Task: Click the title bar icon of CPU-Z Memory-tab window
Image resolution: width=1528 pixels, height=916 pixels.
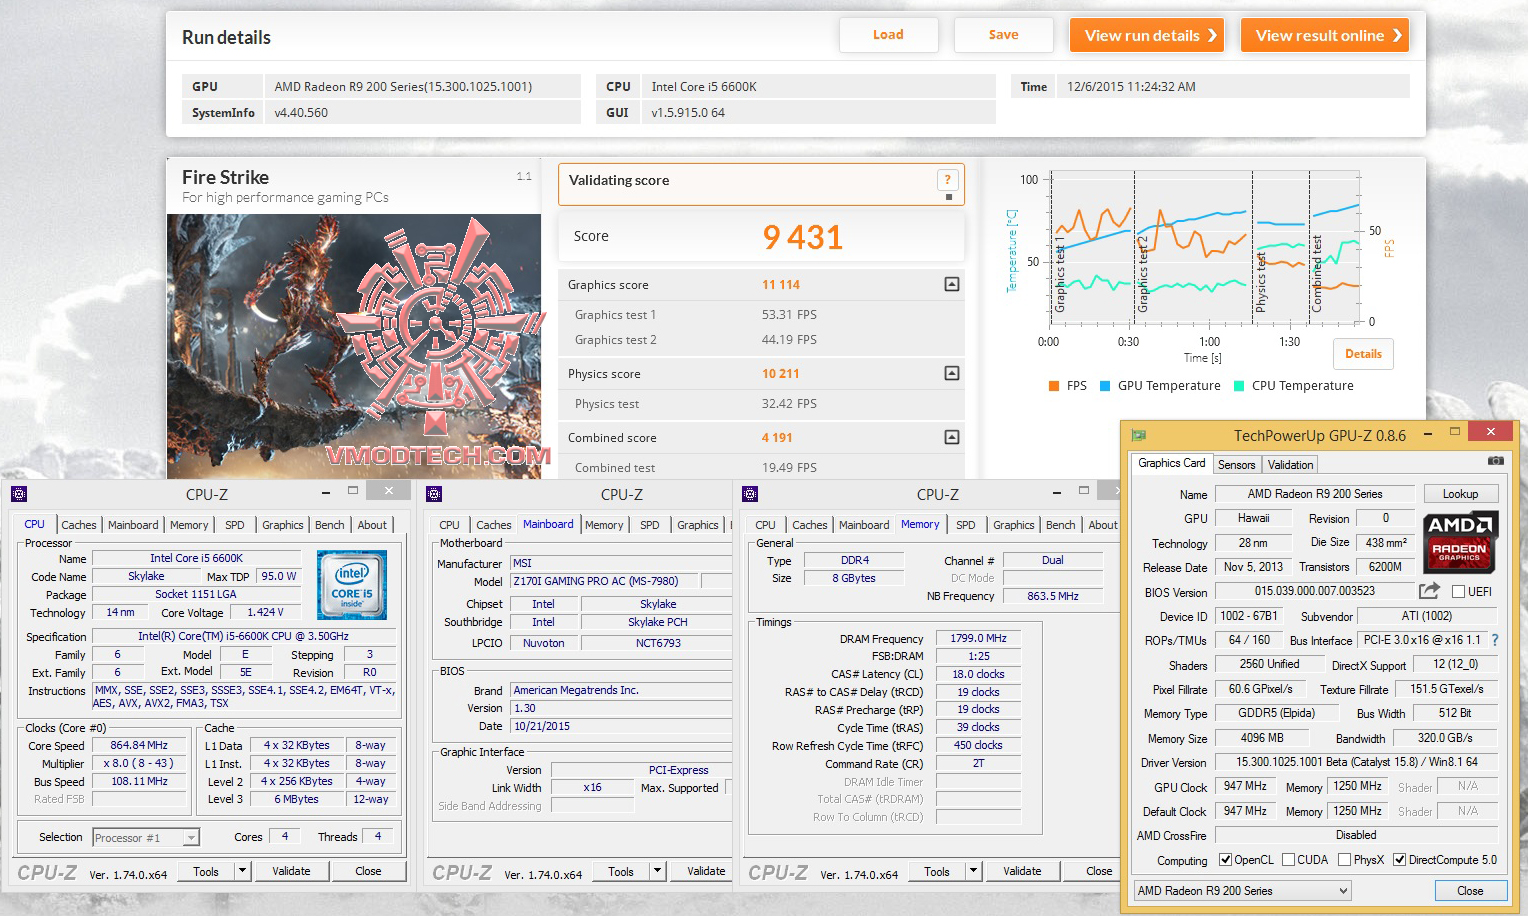Action: (x=750, y=493)
